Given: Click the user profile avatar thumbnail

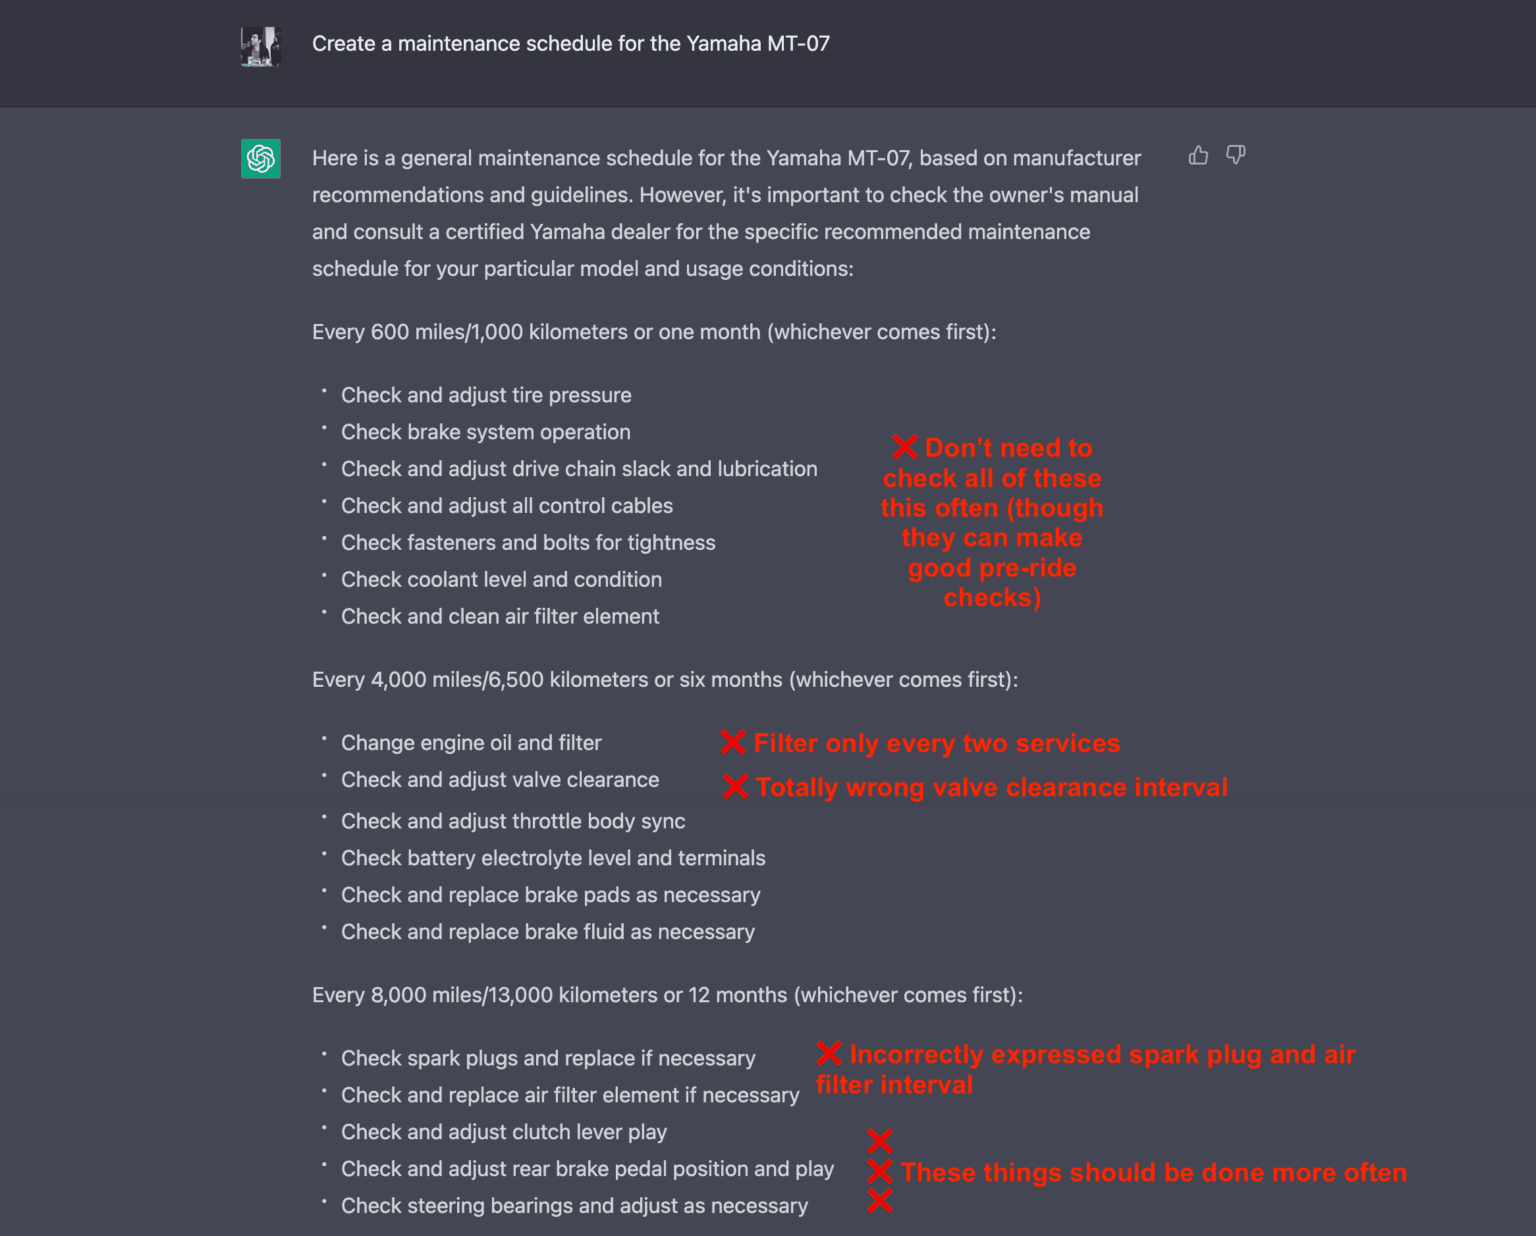Looking at the screenshot, I should (261, 46).
